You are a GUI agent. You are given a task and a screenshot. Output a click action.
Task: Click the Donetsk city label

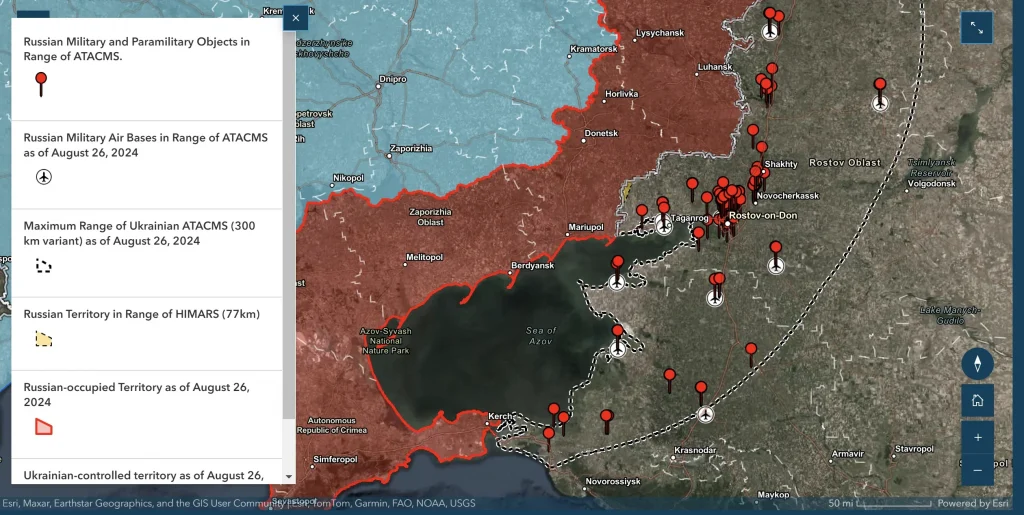(601, 133)
